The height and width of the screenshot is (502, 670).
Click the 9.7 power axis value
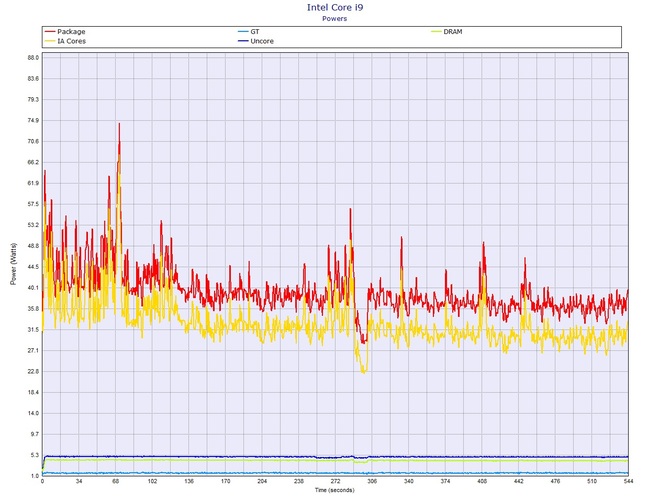(x=35, y=434)
